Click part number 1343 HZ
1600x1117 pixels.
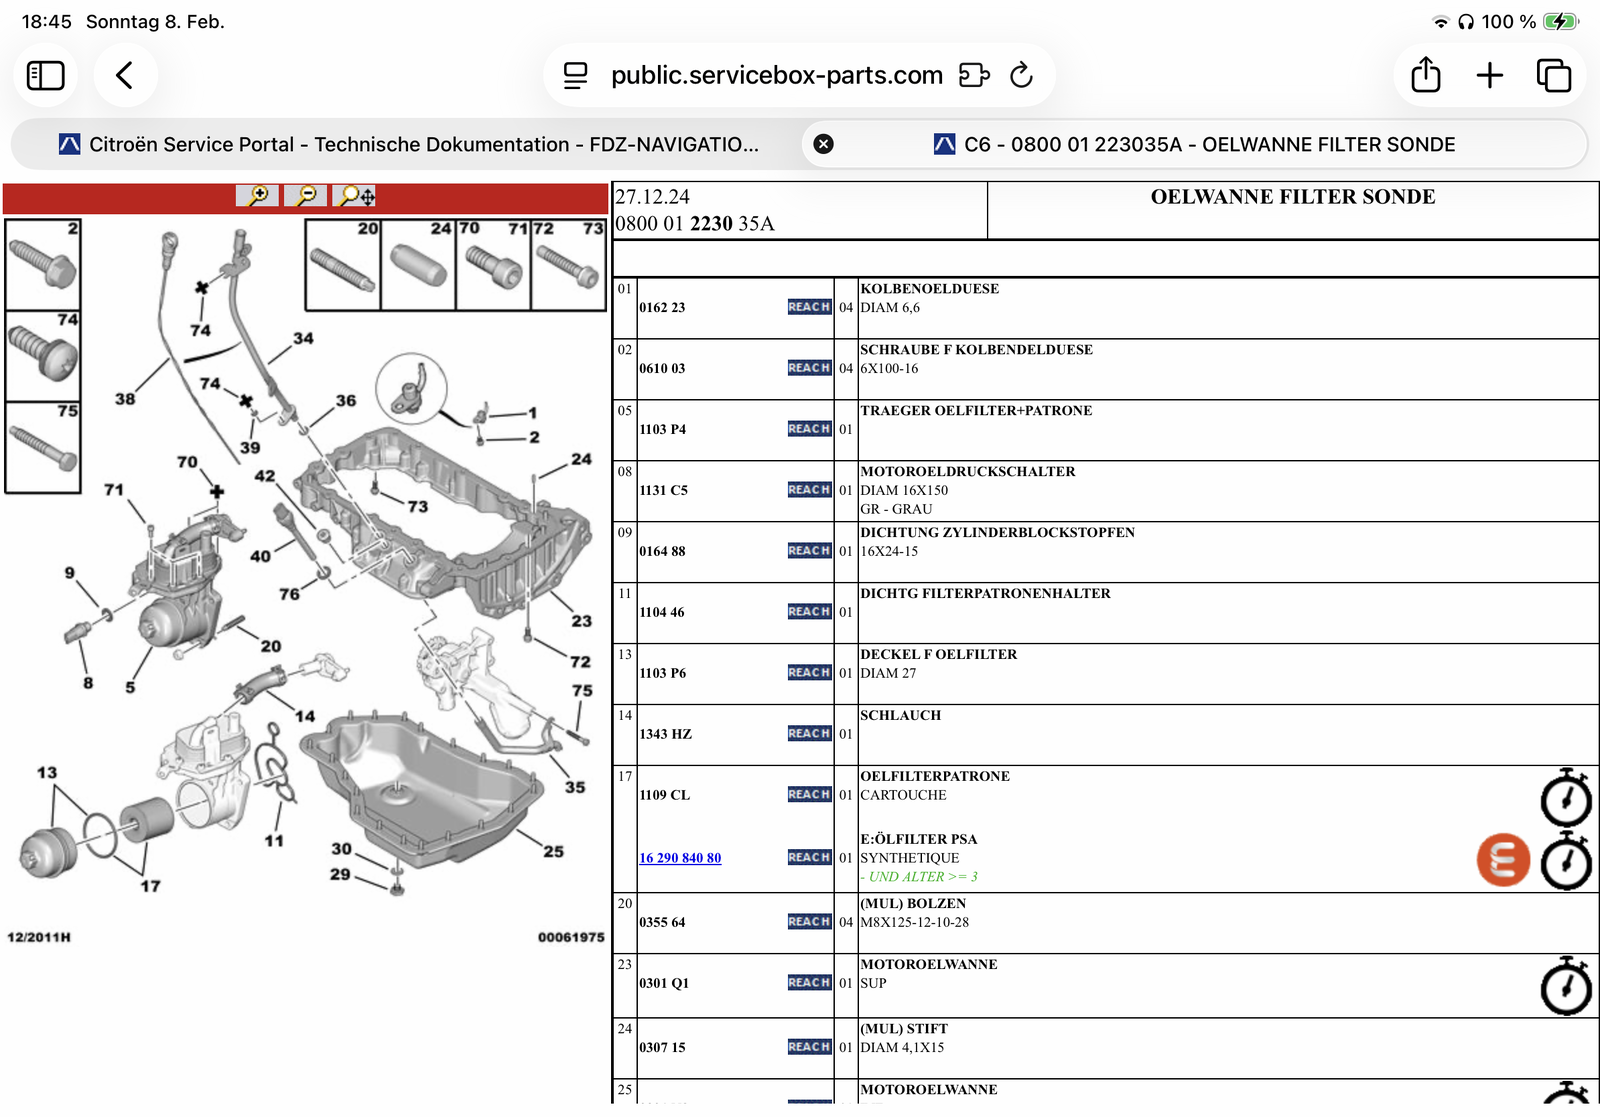(666, 735)
